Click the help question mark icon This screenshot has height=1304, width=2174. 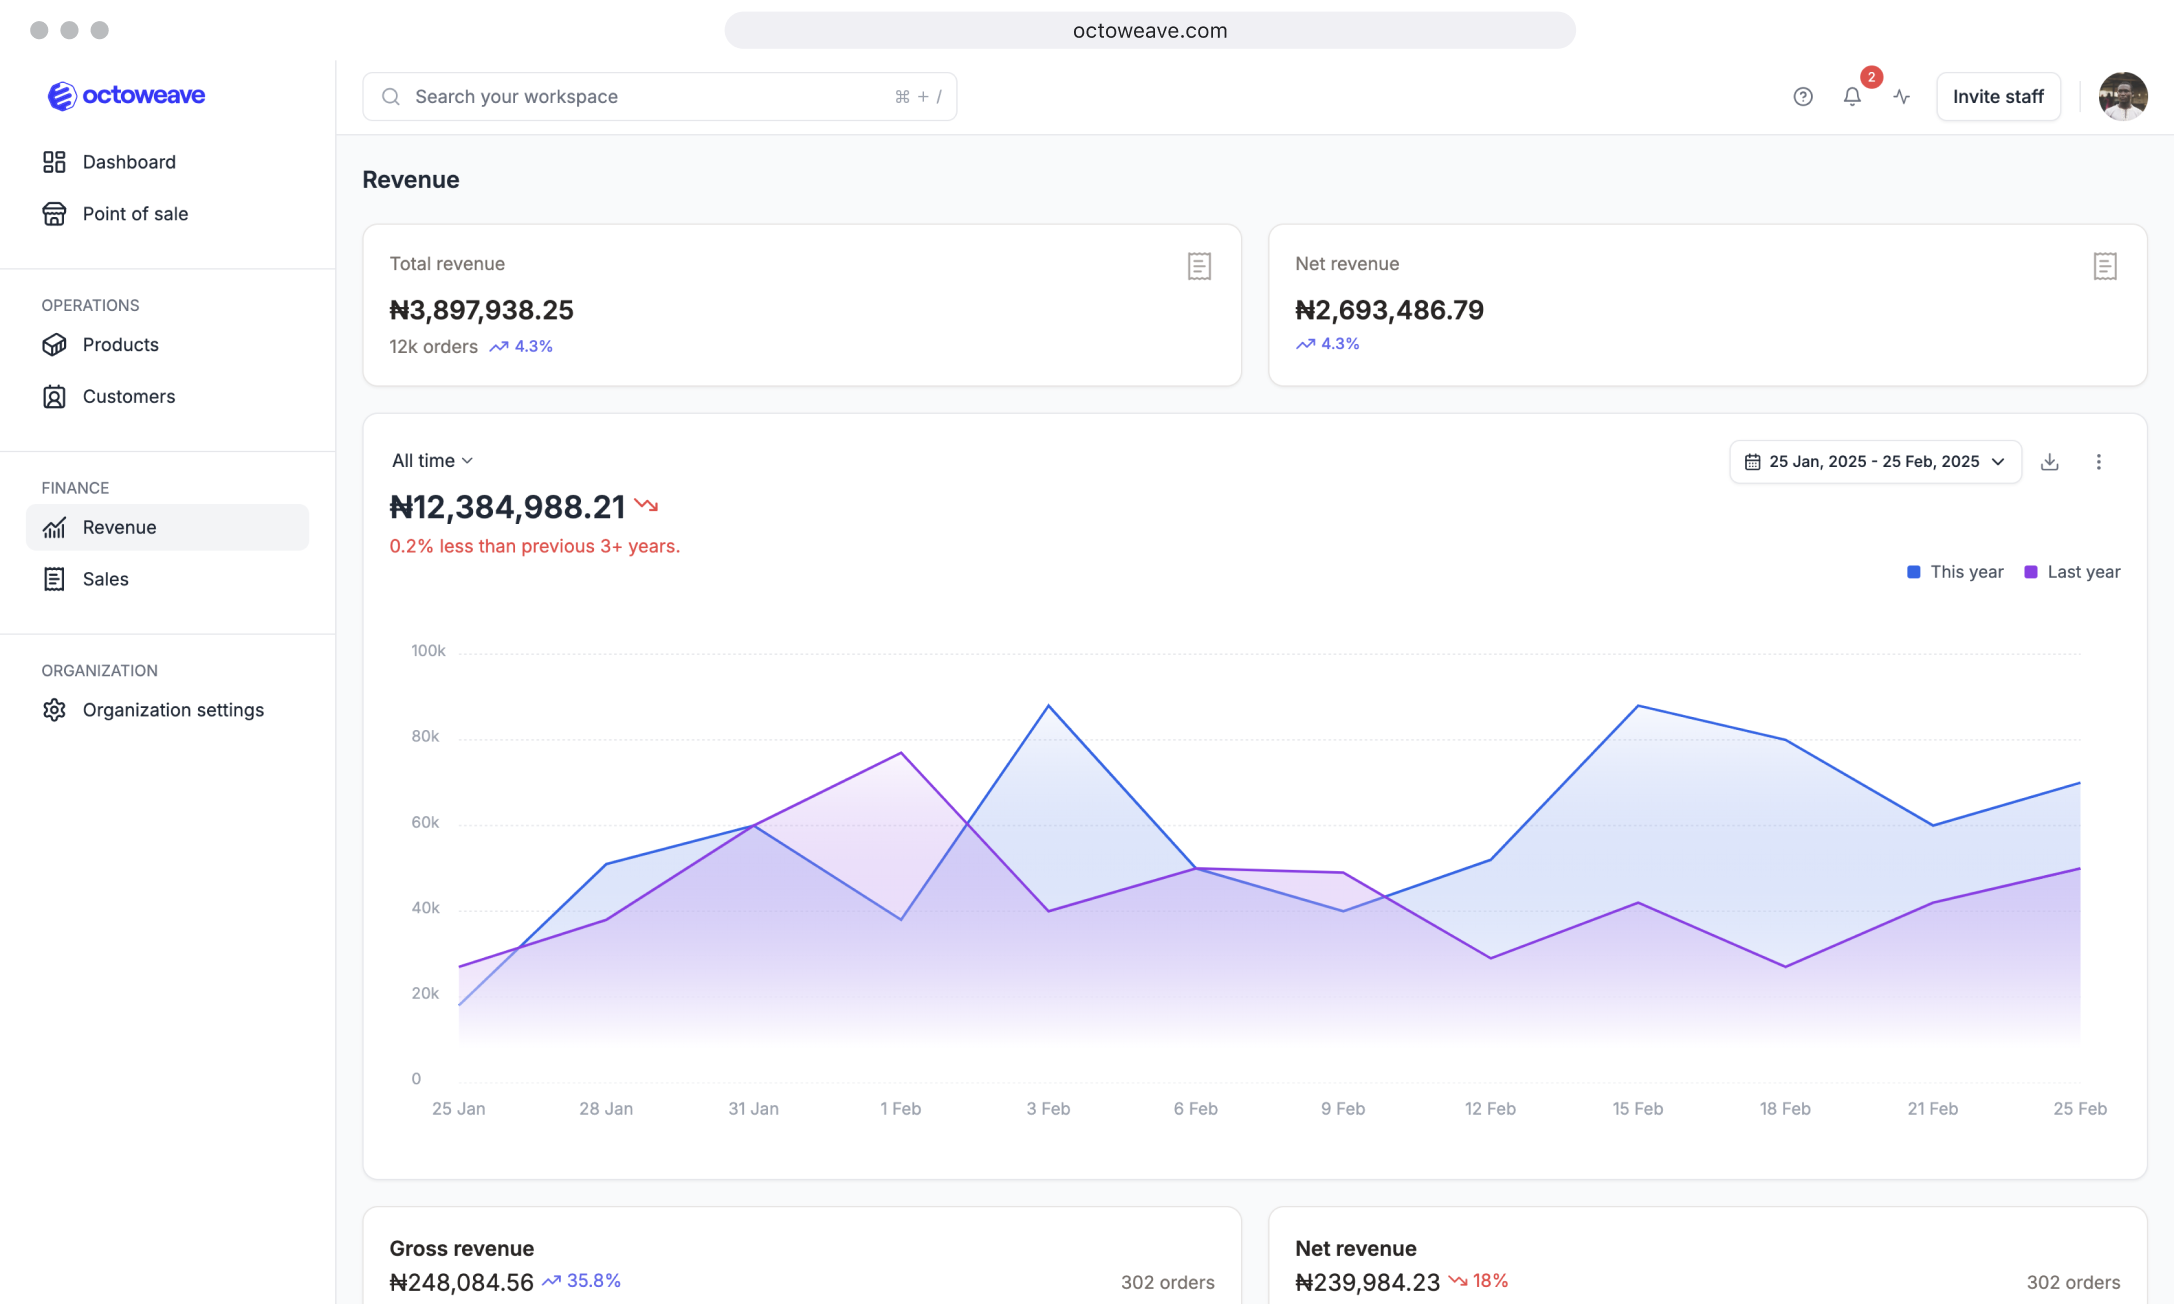click(x=1802, y=97)
